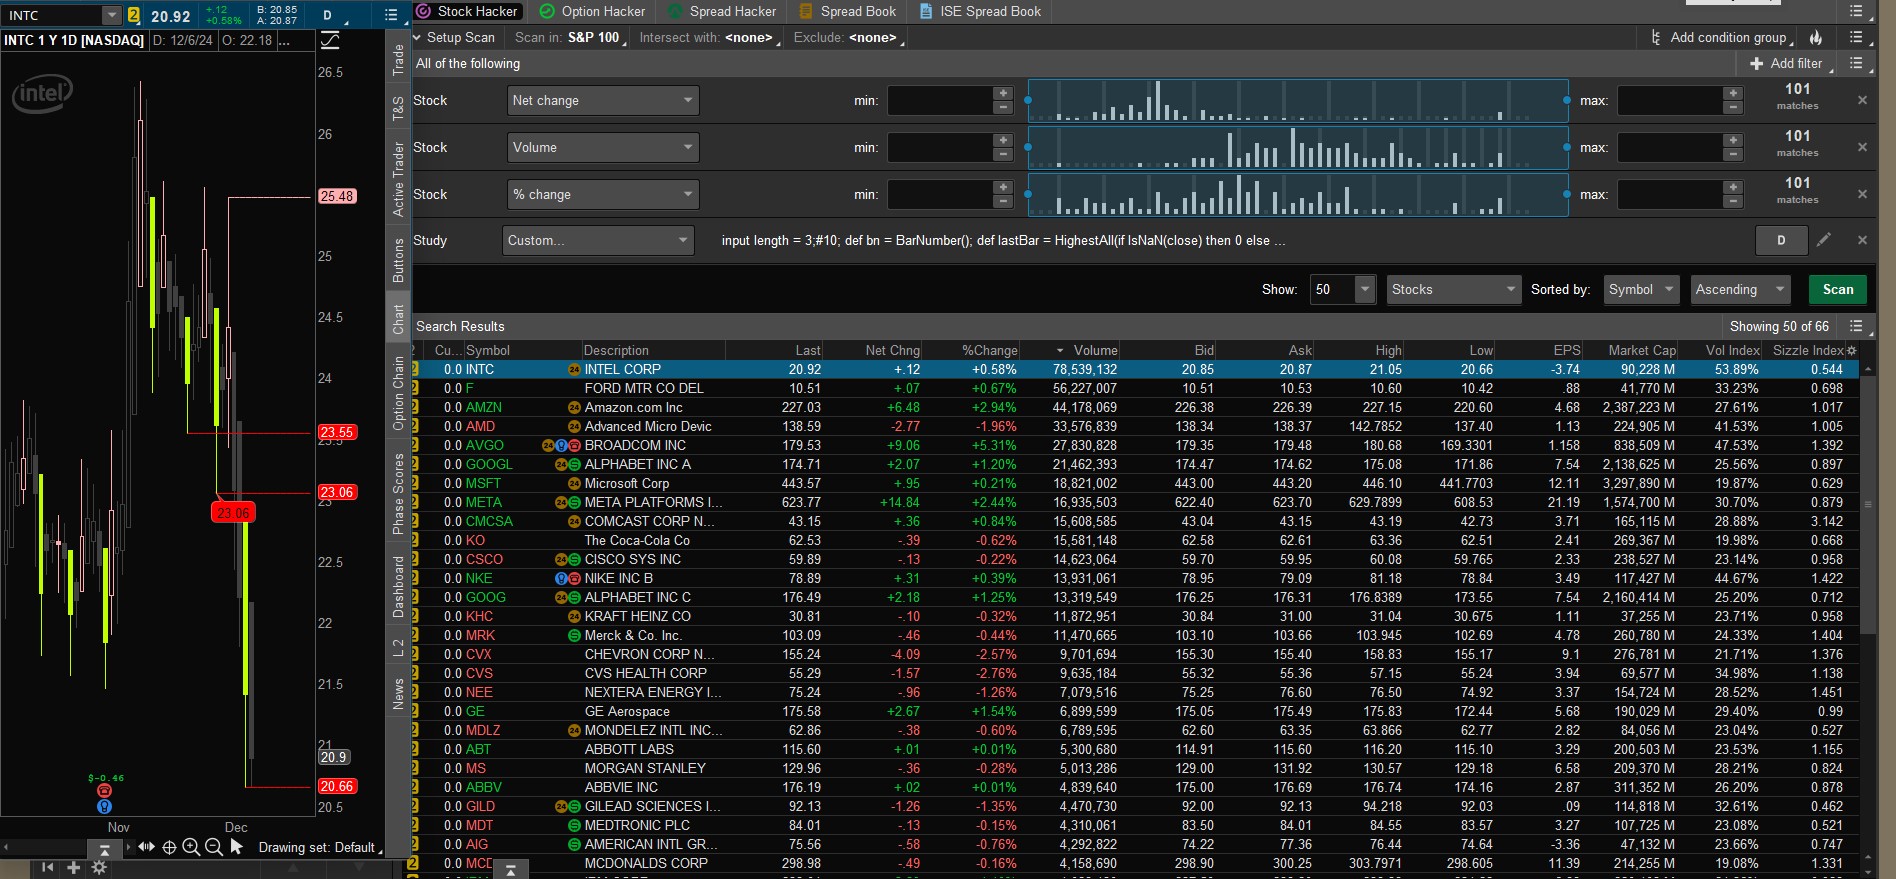Click the go-to-first arrow icon under chart
The width and height of the screenshot is (1896, 879).
47,868
